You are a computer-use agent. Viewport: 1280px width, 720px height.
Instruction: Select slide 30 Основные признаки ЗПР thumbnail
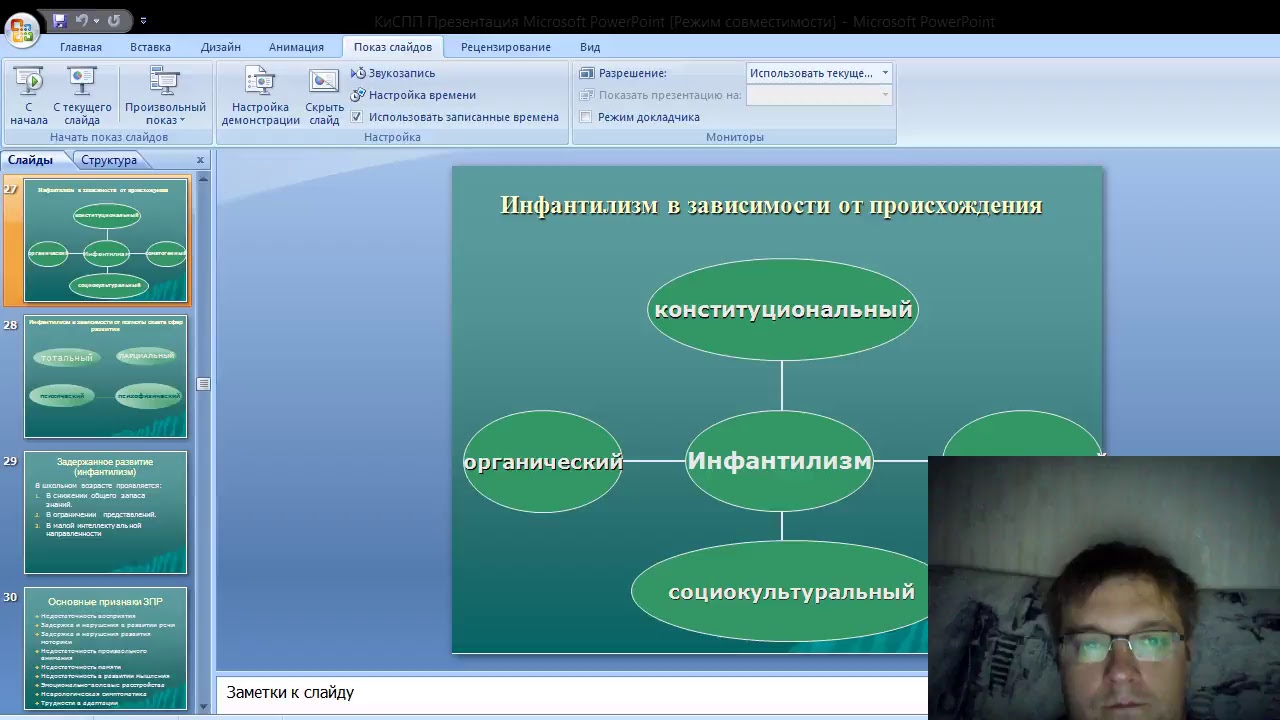pos(106,648)
